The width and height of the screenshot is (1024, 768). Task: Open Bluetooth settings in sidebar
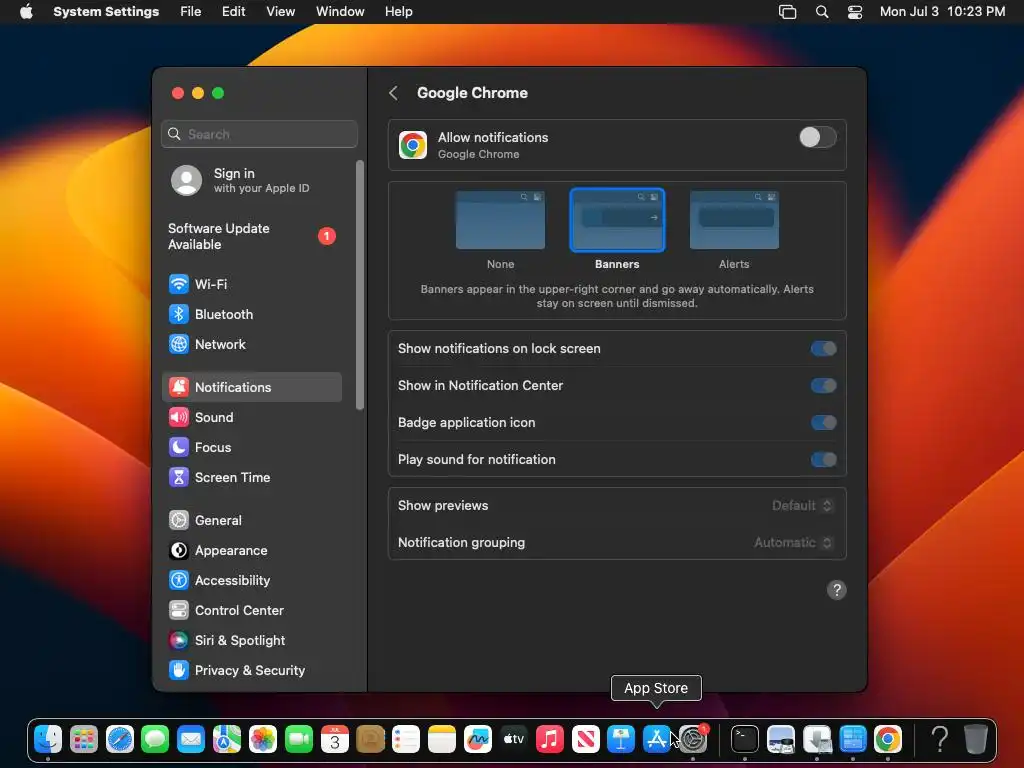pyautogui.click(x=251, y=314)
